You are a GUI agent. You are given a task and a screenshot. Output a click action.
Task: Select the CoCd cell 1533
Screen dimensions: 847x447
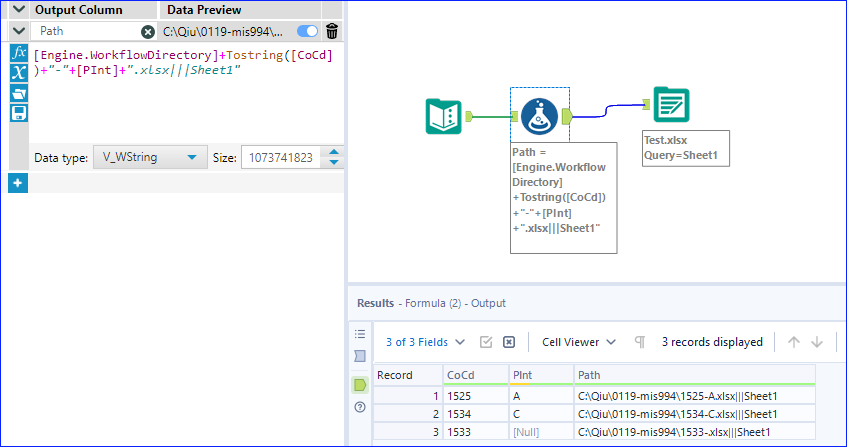pyautogui.click(x=476, y=432)
